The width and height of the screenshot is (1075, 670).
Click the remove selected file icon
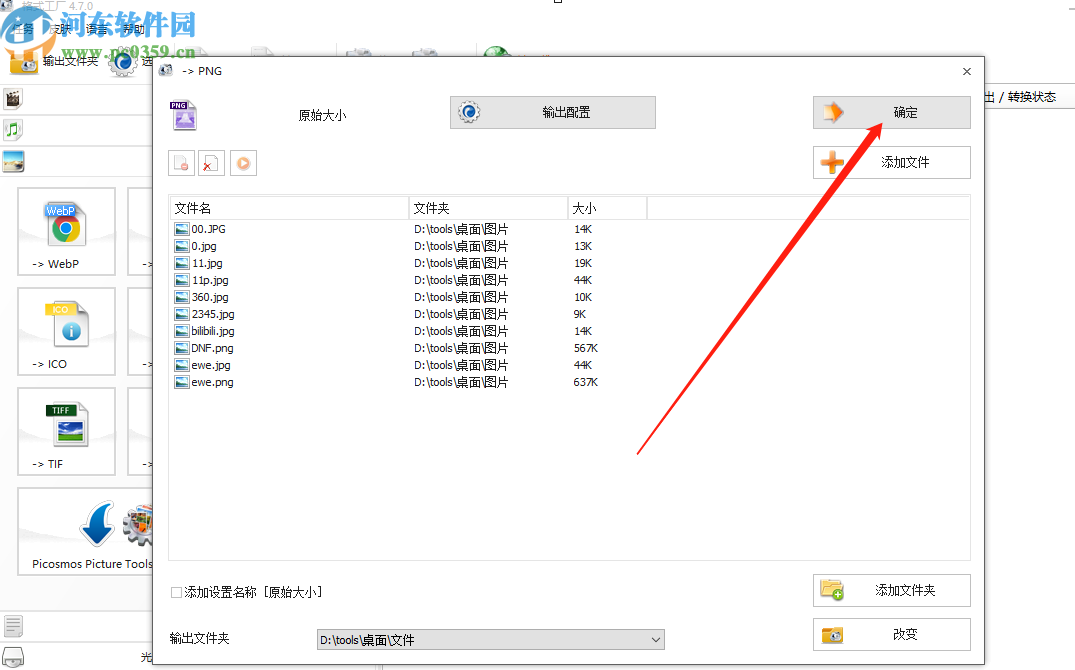[182, 163]
